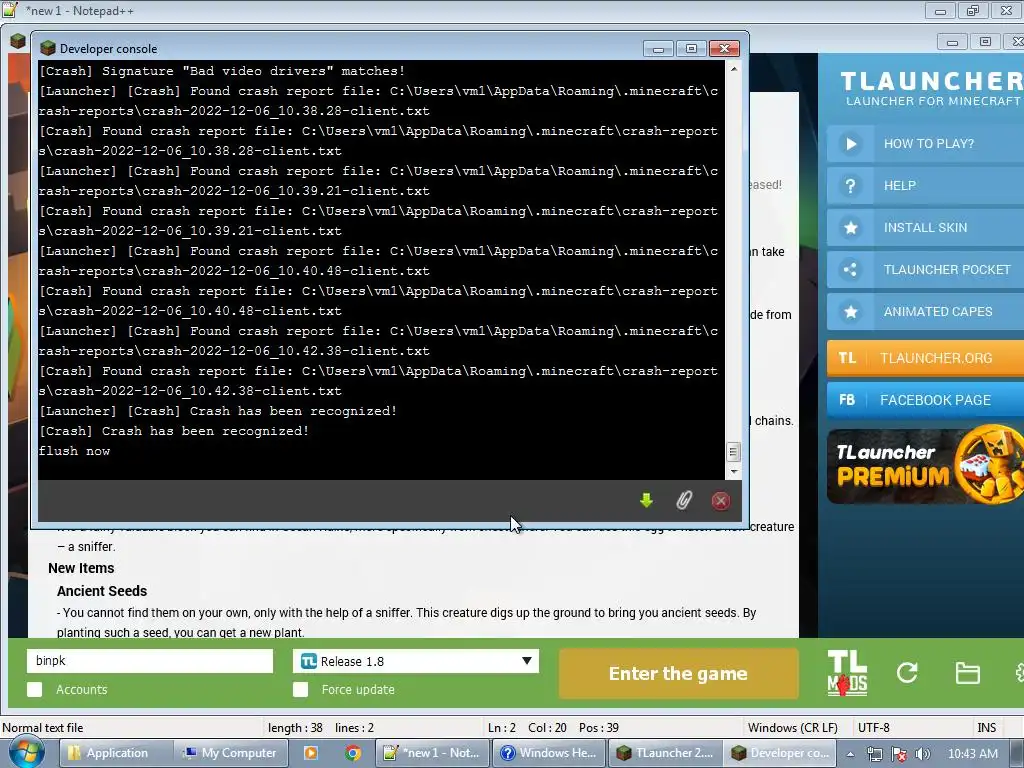Click the 'Ln : 2' status bar entry

pyautogui.click(x=502, y=728)
